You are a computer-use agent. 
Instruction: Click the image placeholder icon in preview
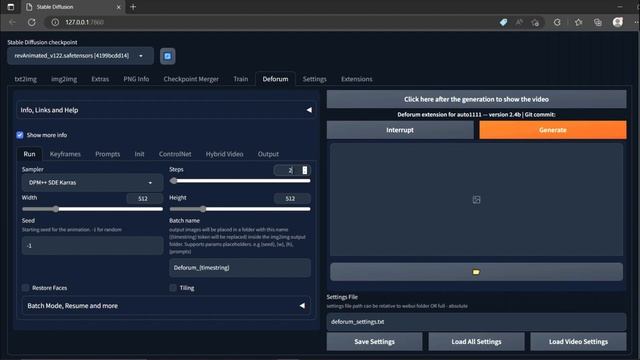476,200
